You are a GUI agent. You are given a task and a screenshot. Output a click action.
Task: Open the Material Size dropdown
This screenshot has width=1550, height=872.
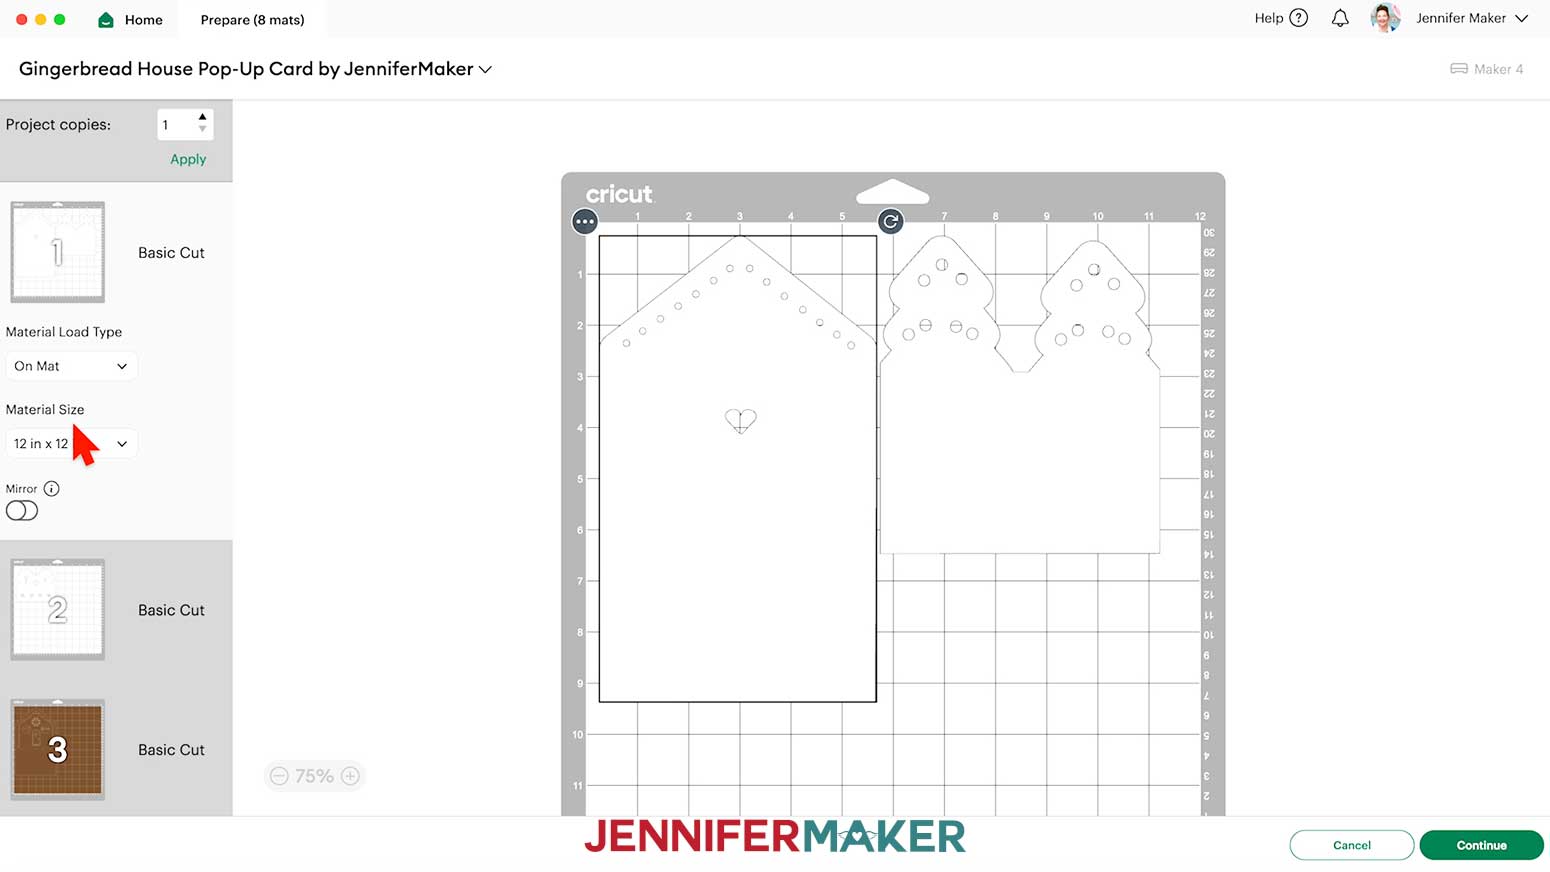pos(71,444)
